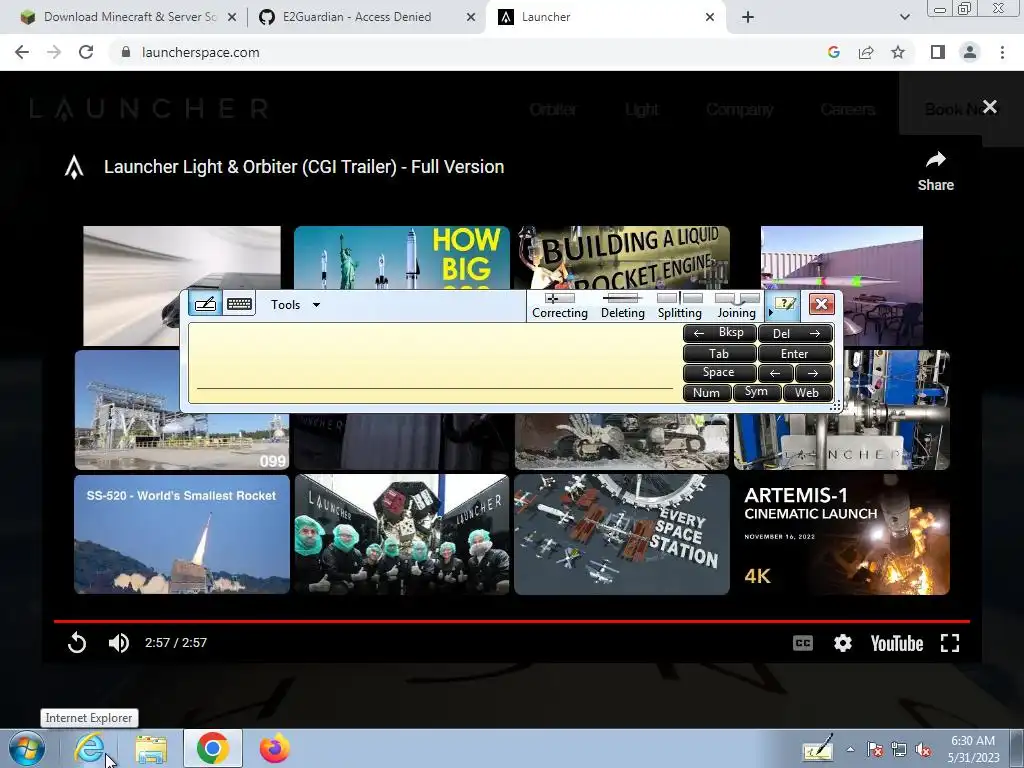Close the Tablet PC Input Panel
The image size is (1024, 768).
pos(821,304)
